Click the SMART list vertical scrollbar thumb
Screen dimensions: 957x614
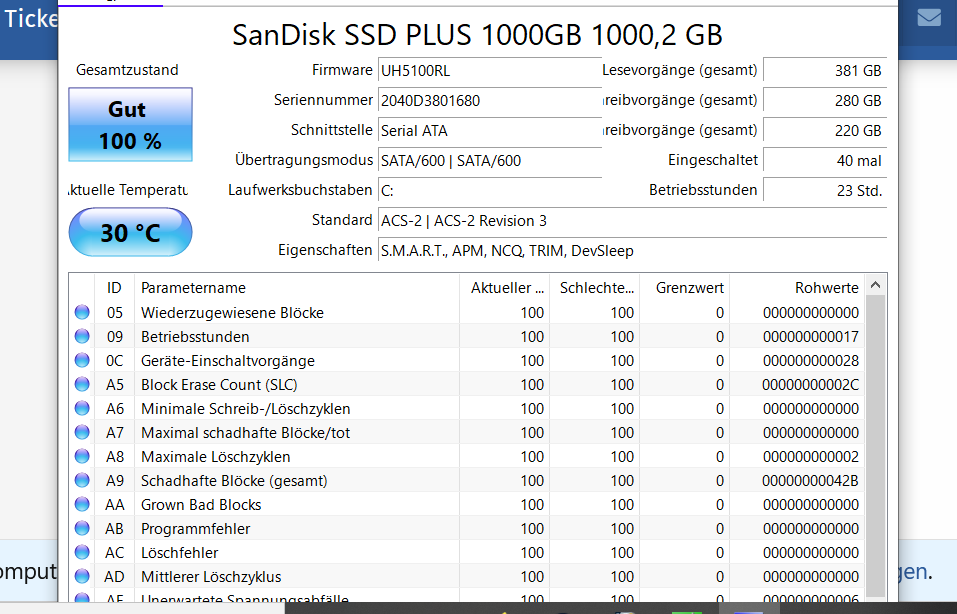[875, 446]
